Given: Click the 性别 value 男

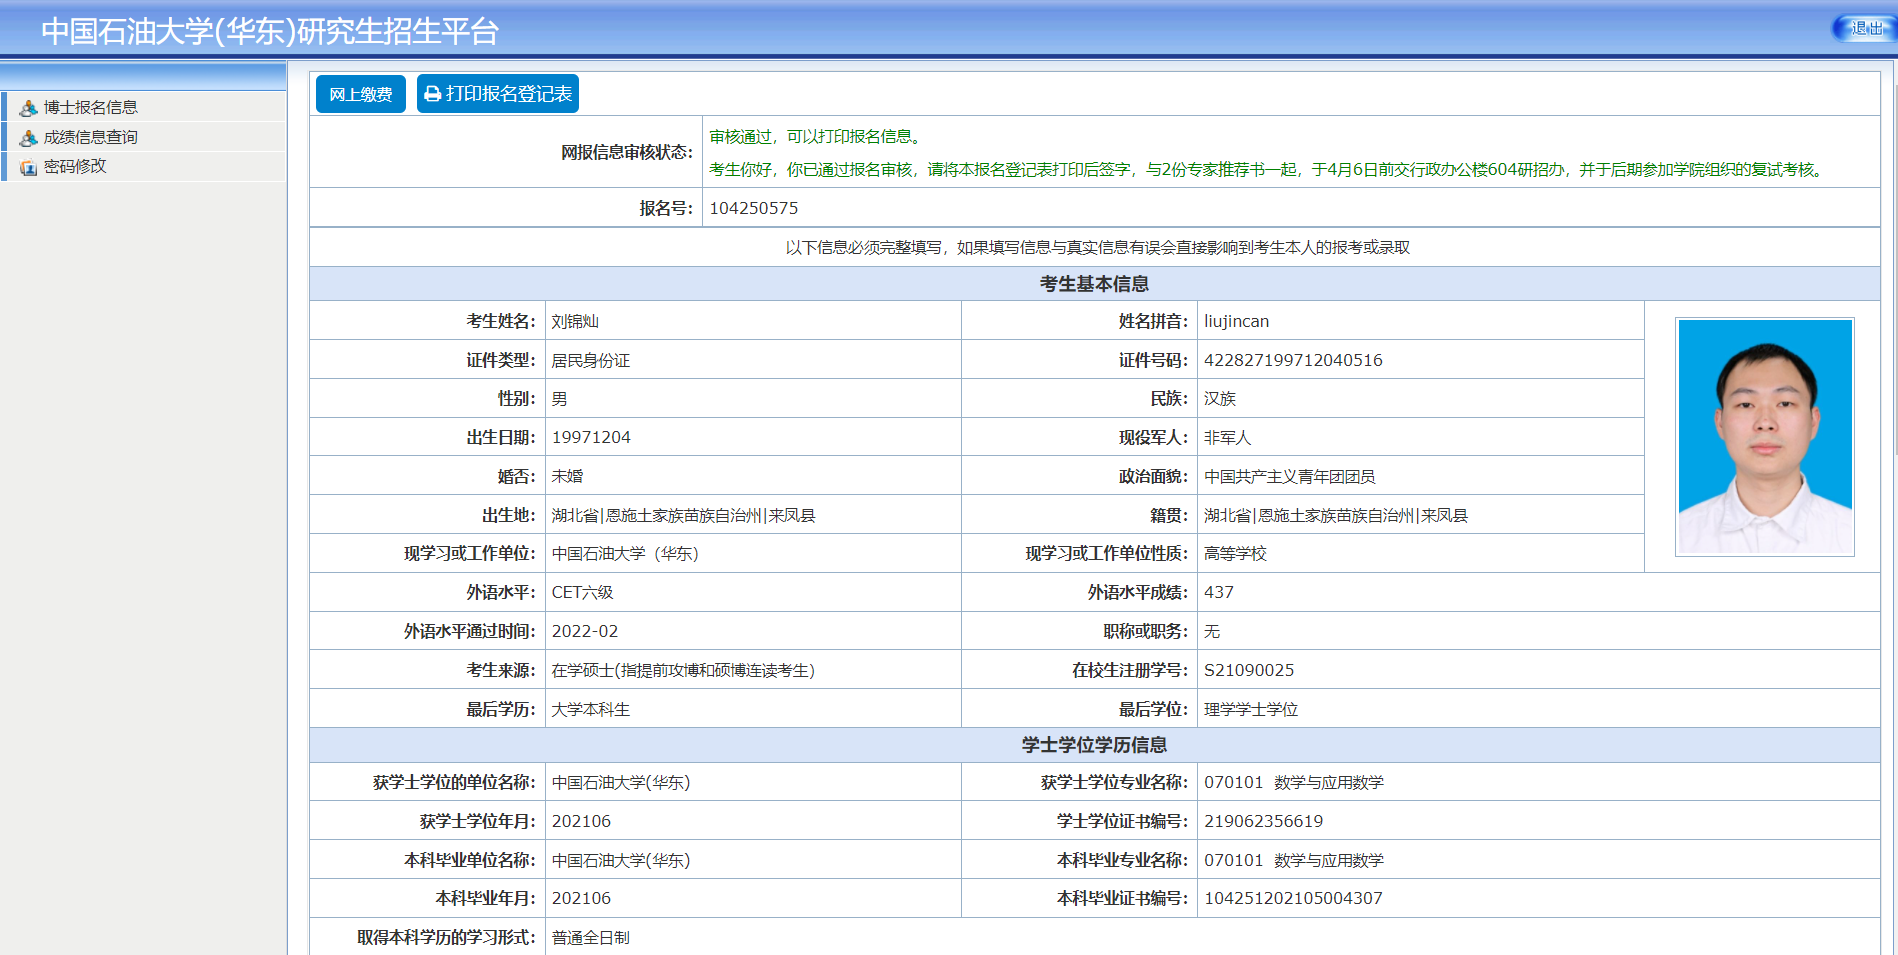Looking at the screenshot, I should pos(560,398).
